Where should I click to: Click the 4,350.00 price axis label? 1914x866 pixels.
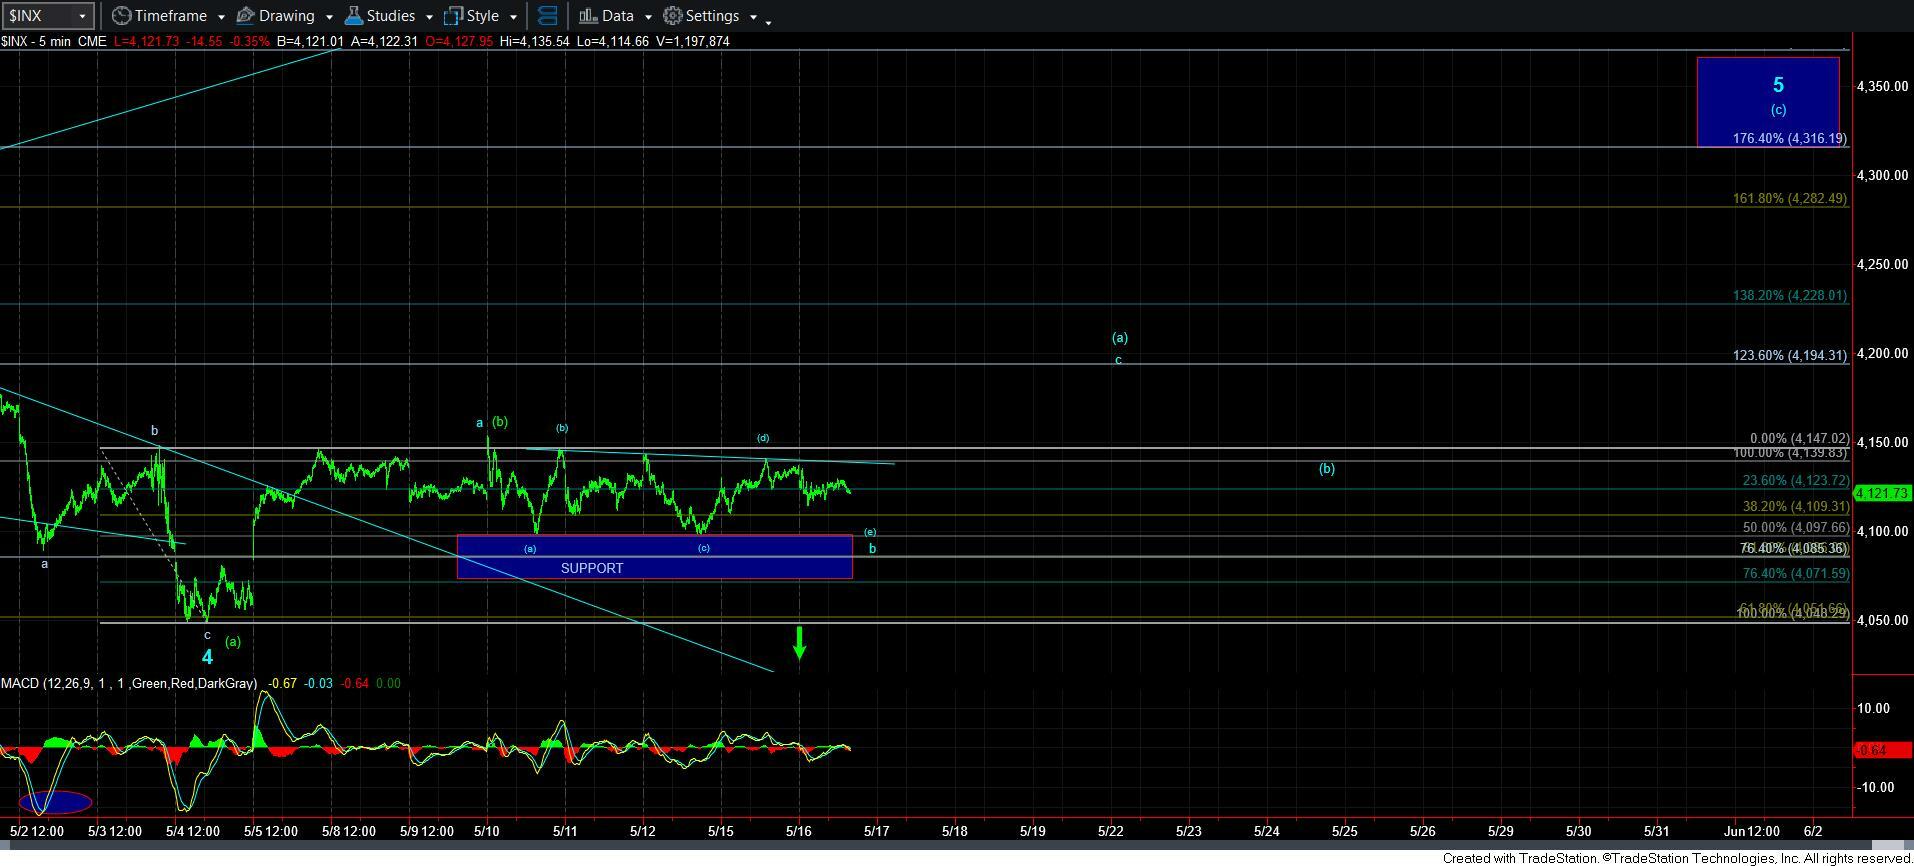(x=1882, y=87)
